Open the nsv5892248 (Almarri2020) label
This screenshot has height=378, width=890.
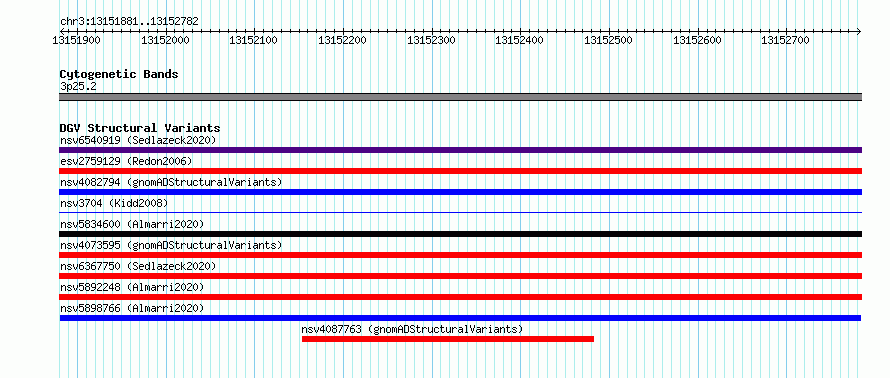tap(132, 287)
